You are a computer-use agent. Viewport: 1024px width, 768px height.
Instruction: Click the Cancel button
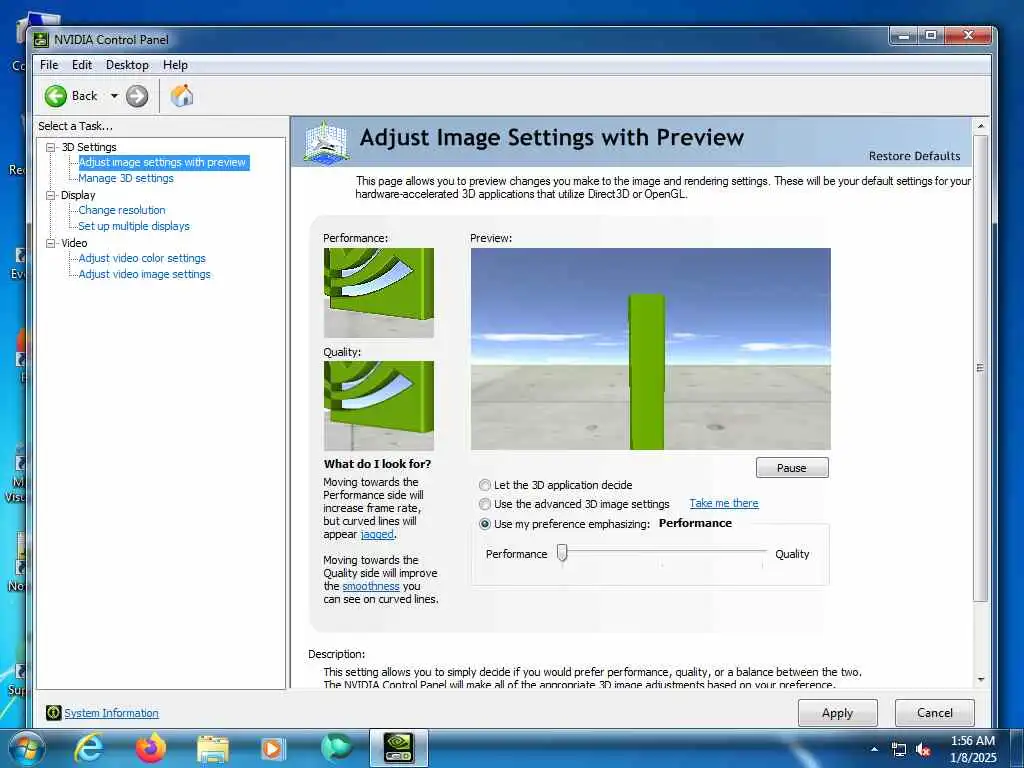tap(935, 712)
